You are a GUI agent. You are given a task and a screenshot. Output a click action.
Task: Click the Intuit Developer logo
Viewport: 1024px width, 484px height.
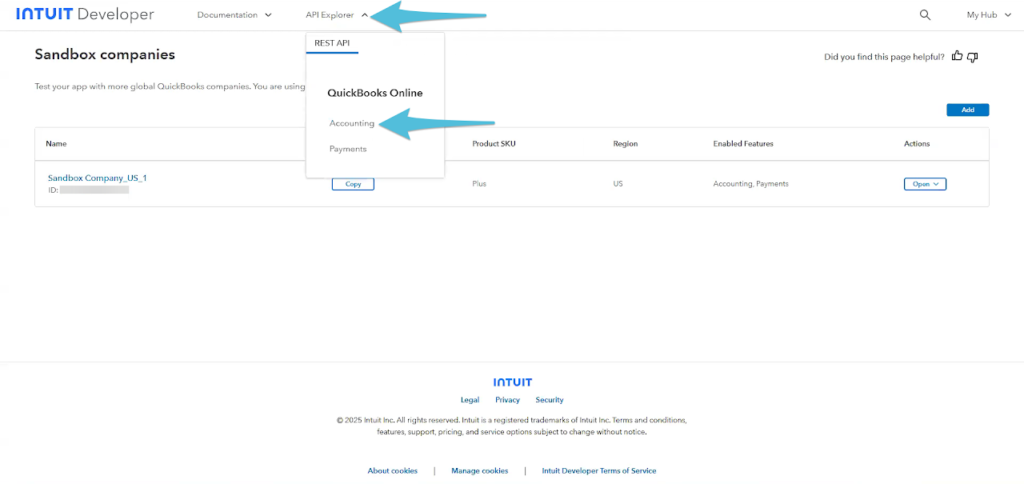(x=85, y=15)
